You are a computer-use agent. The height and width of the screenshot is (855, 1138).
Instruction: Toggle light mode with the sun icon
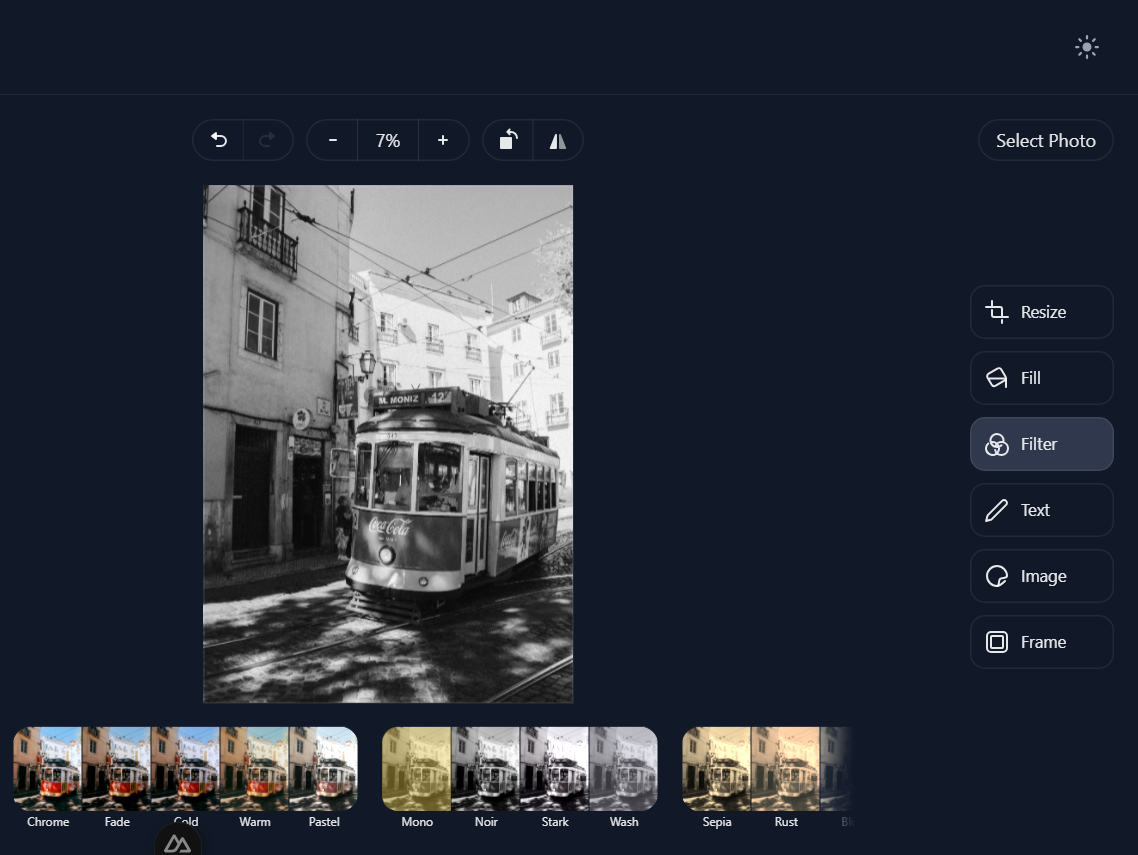coord(1087,47)
